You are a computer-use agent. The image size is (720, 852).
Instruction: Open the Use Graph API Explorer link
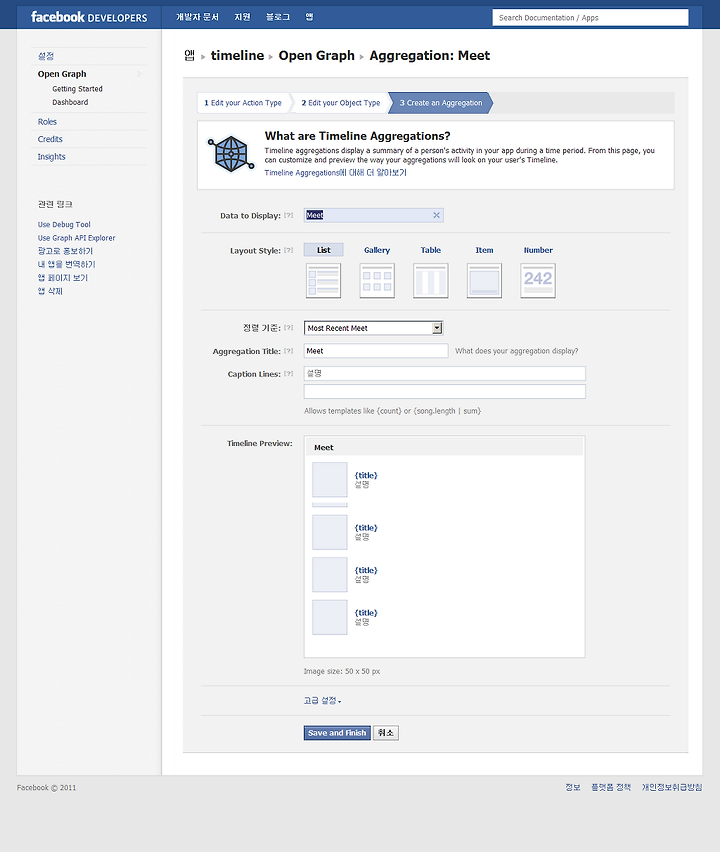point(77,238)
